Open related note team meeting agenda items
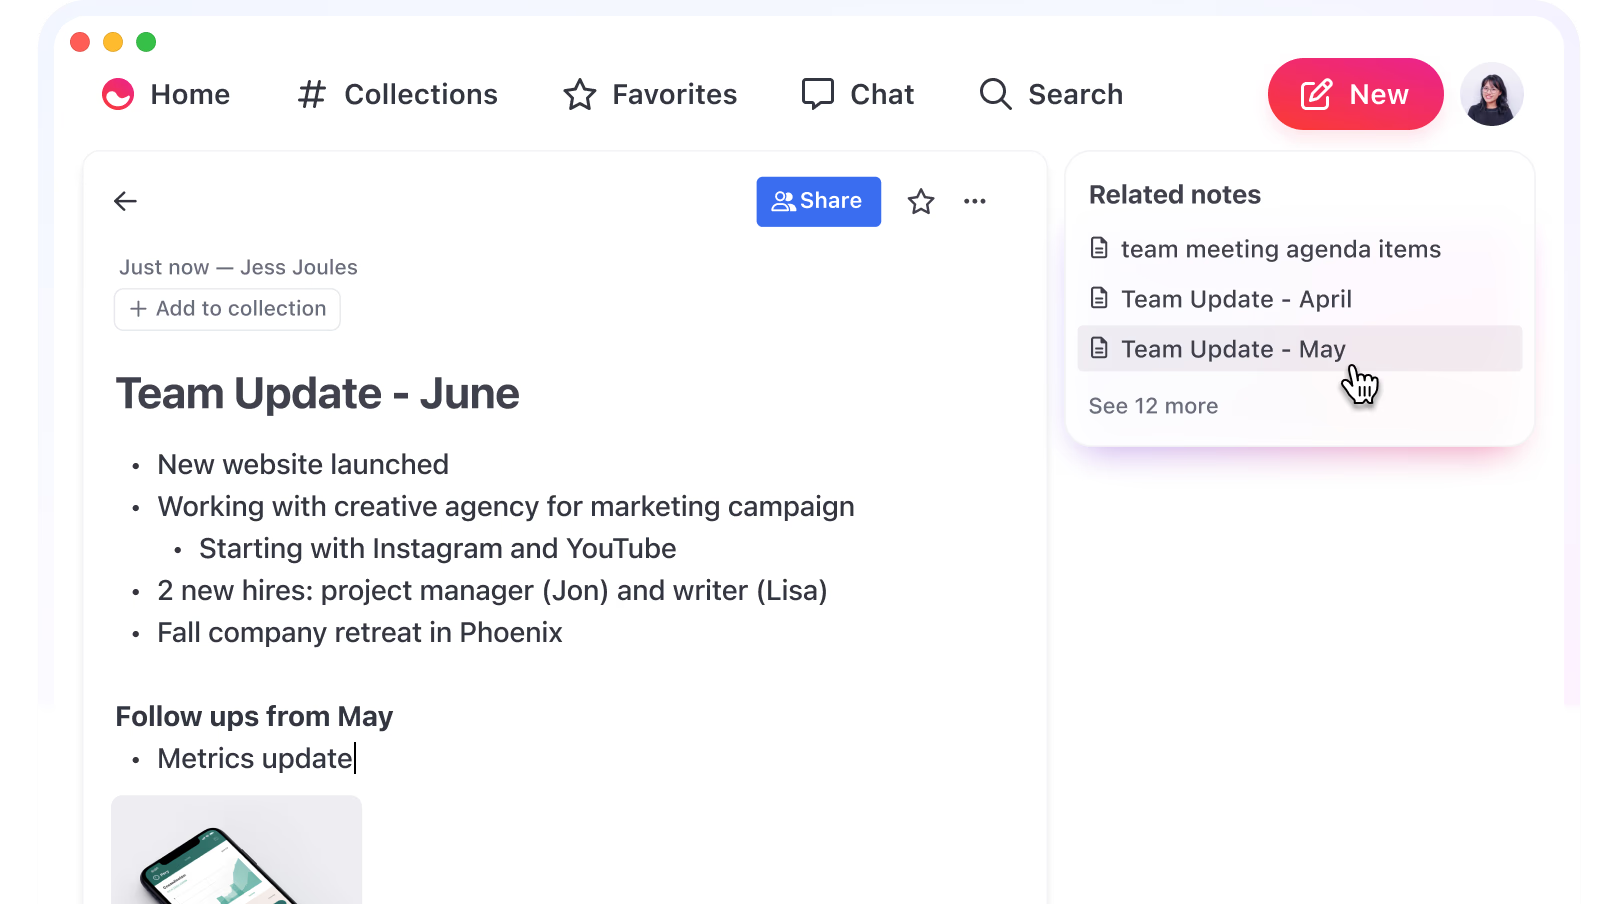This screenshot has width=1616, height=904. [1280, 249]
